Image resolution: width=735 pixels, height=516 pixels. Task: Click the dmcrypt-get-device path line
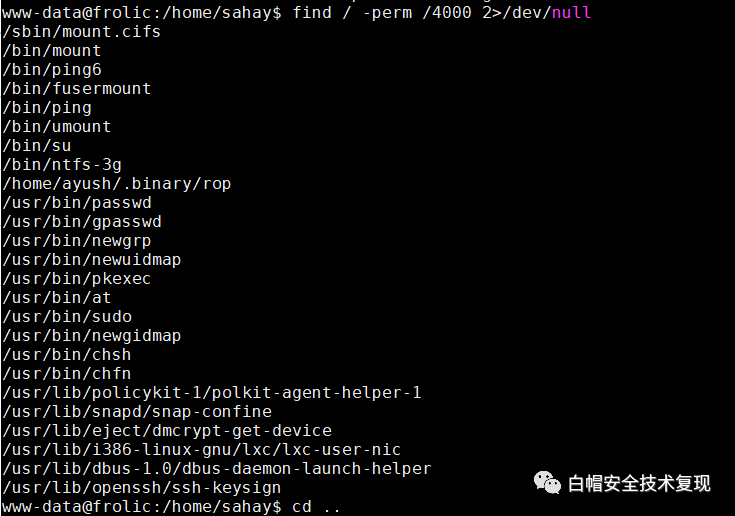point(167,431)
